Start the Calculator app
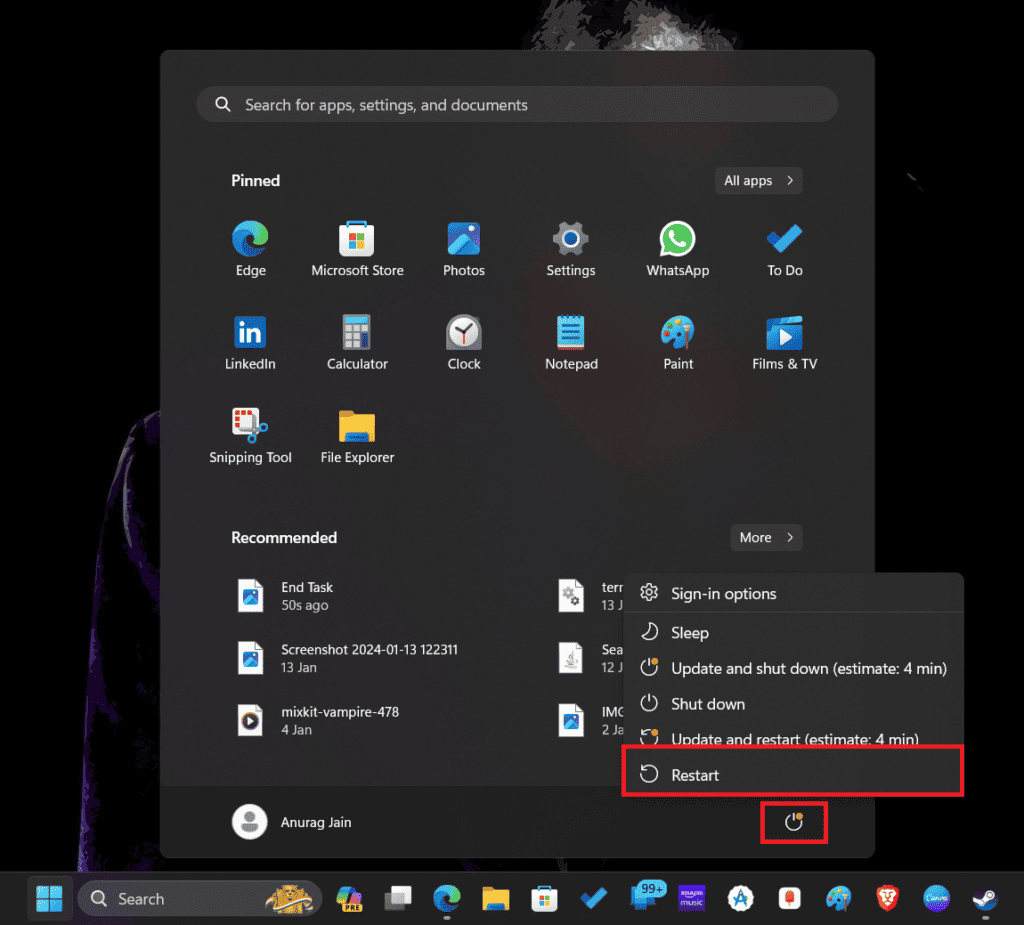Screen dimensions: 1024x925 (x=357, y=333)
